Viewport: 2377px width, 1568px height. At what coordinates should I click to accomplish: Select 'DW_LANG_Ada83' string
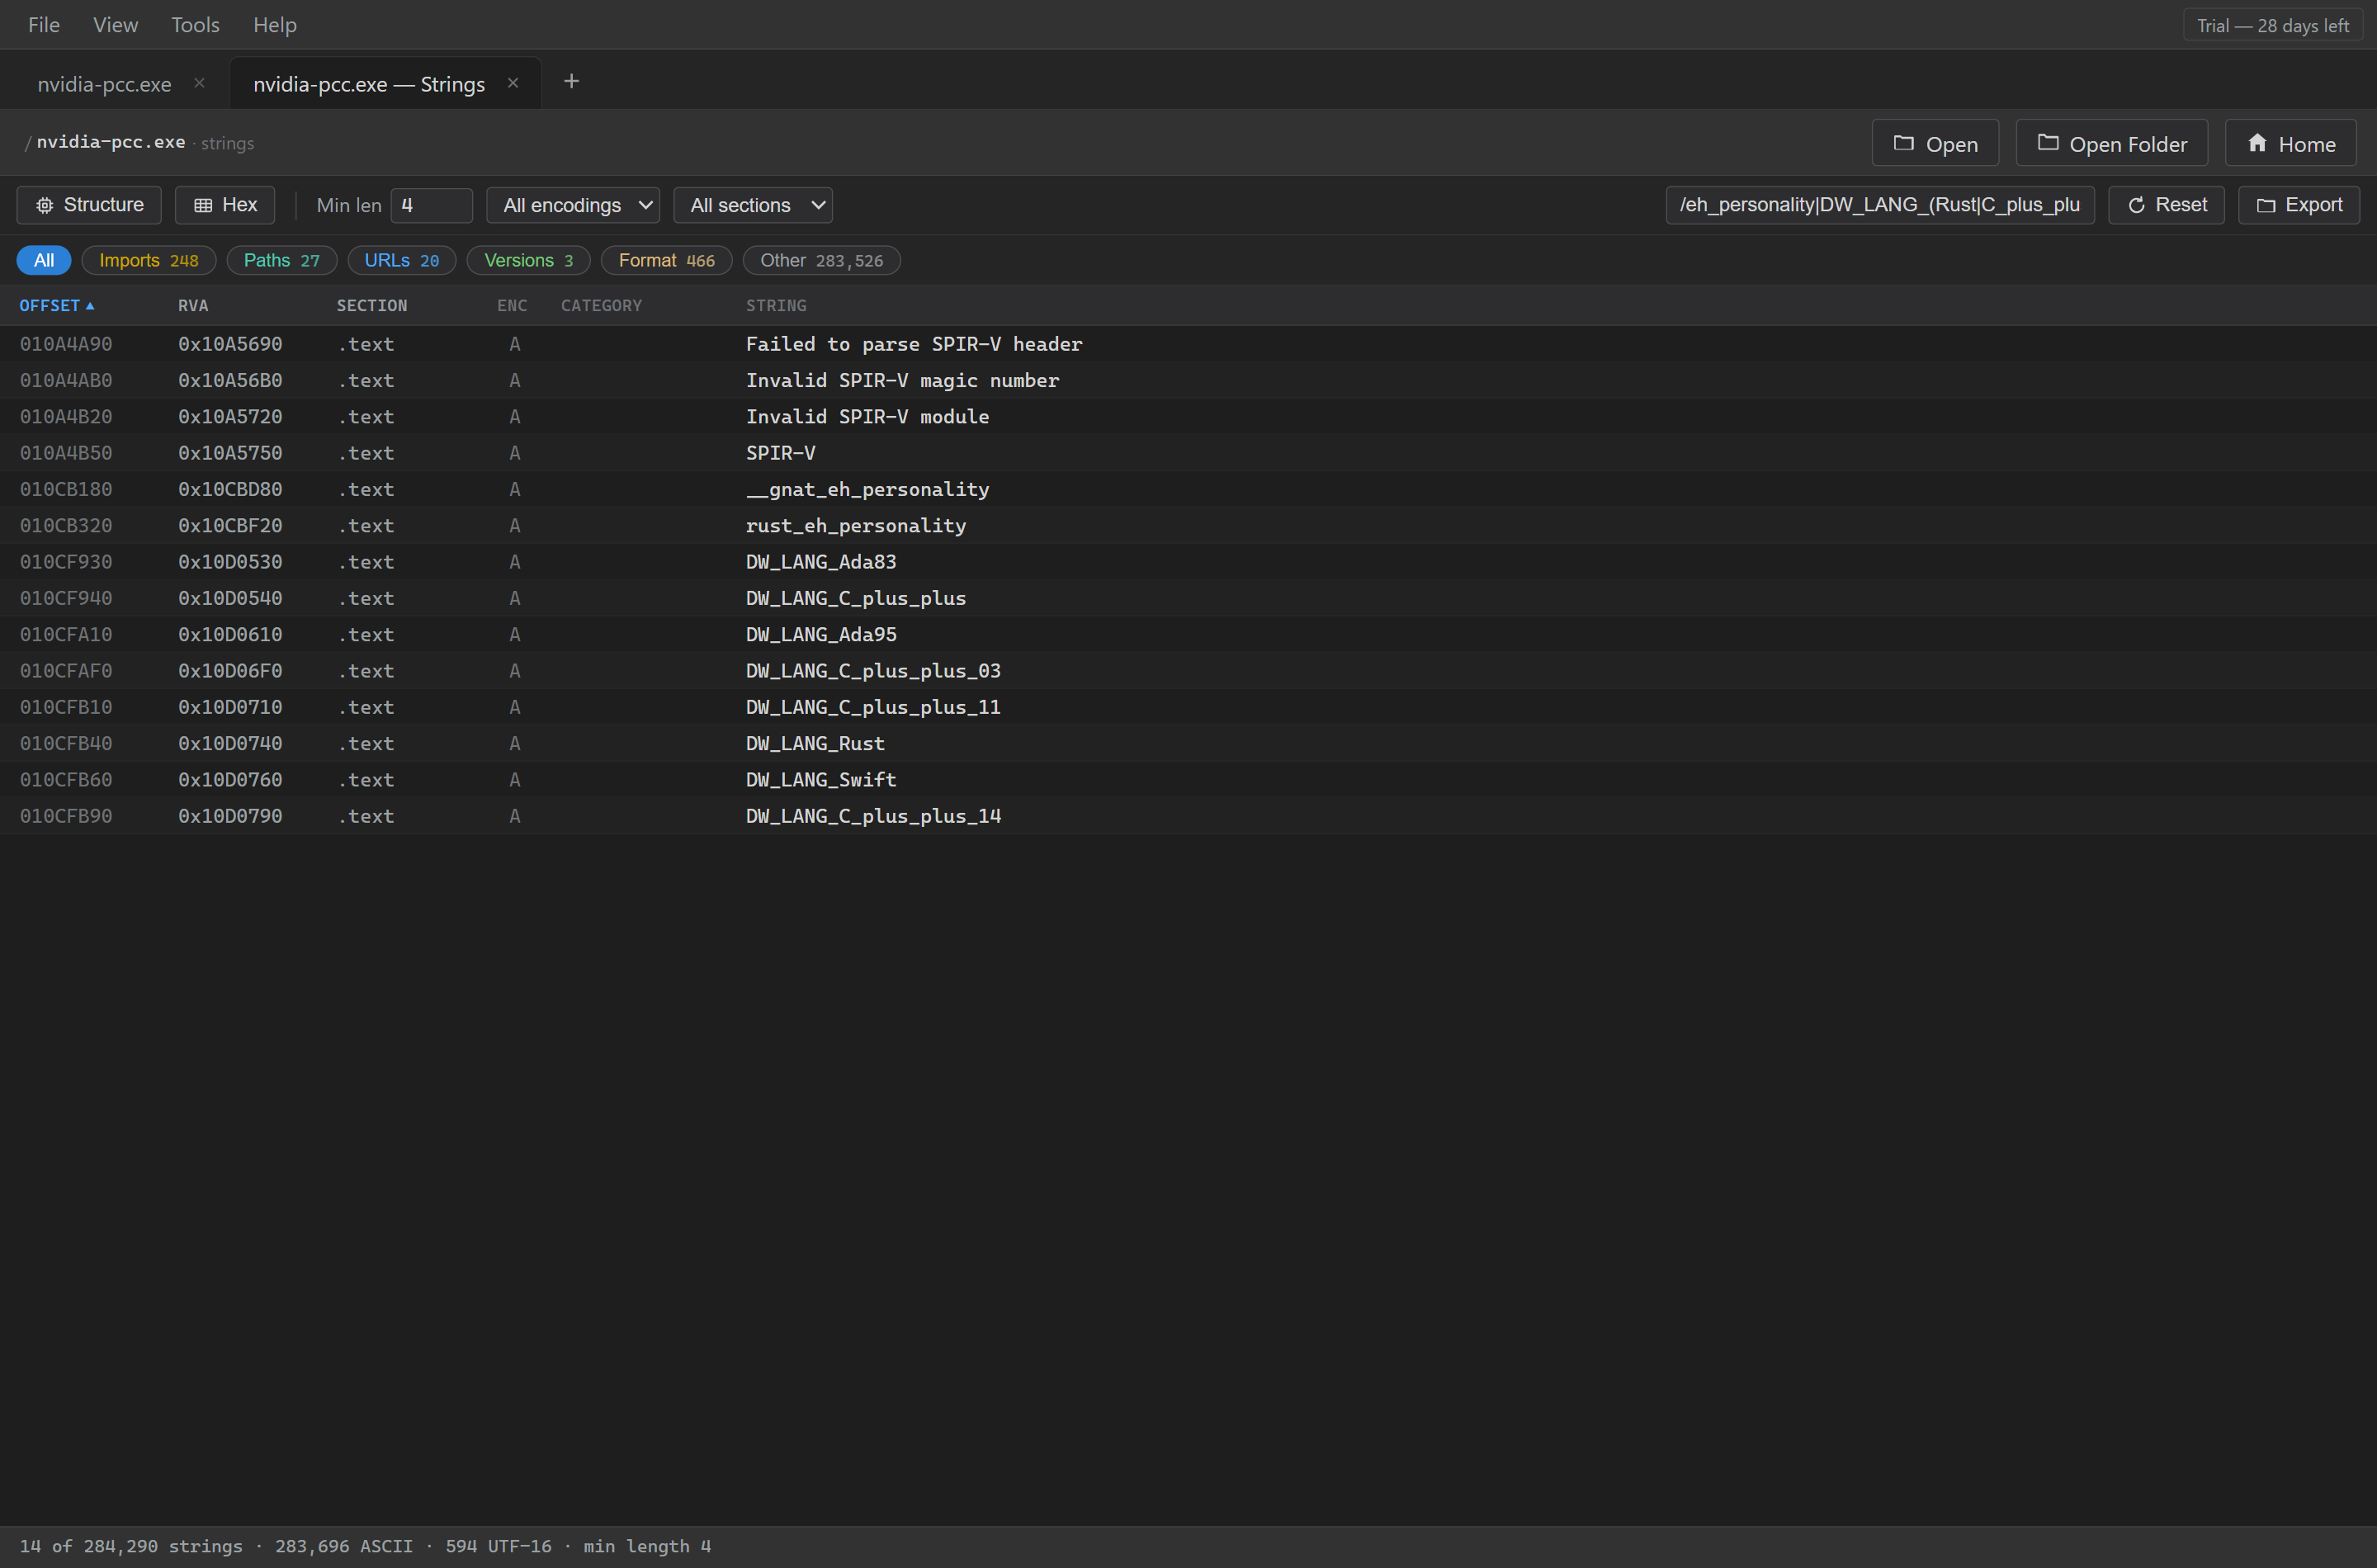coord(821,562)
